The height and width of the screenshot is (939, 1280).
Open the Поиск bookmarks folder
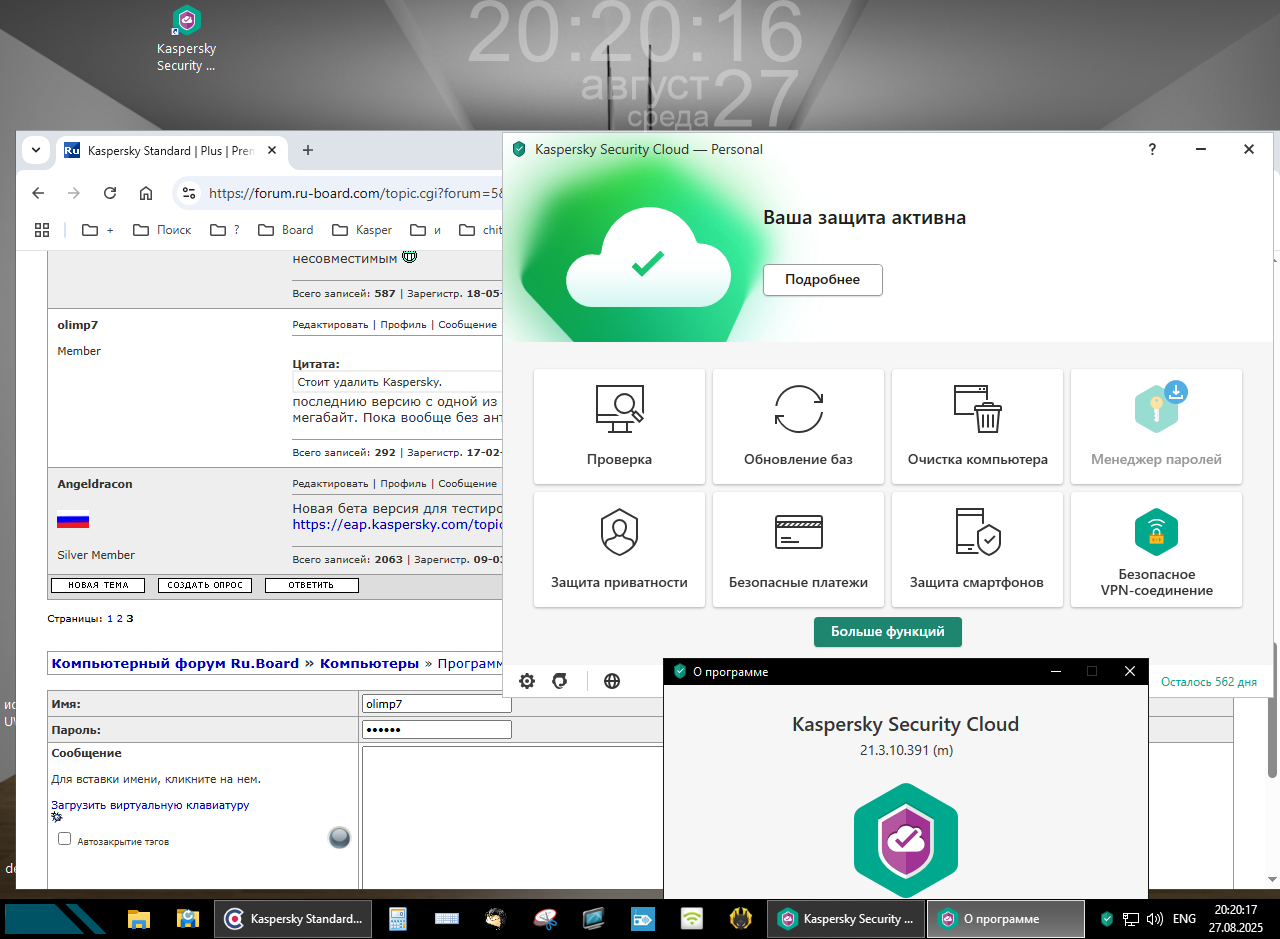[x=162, y=230]
